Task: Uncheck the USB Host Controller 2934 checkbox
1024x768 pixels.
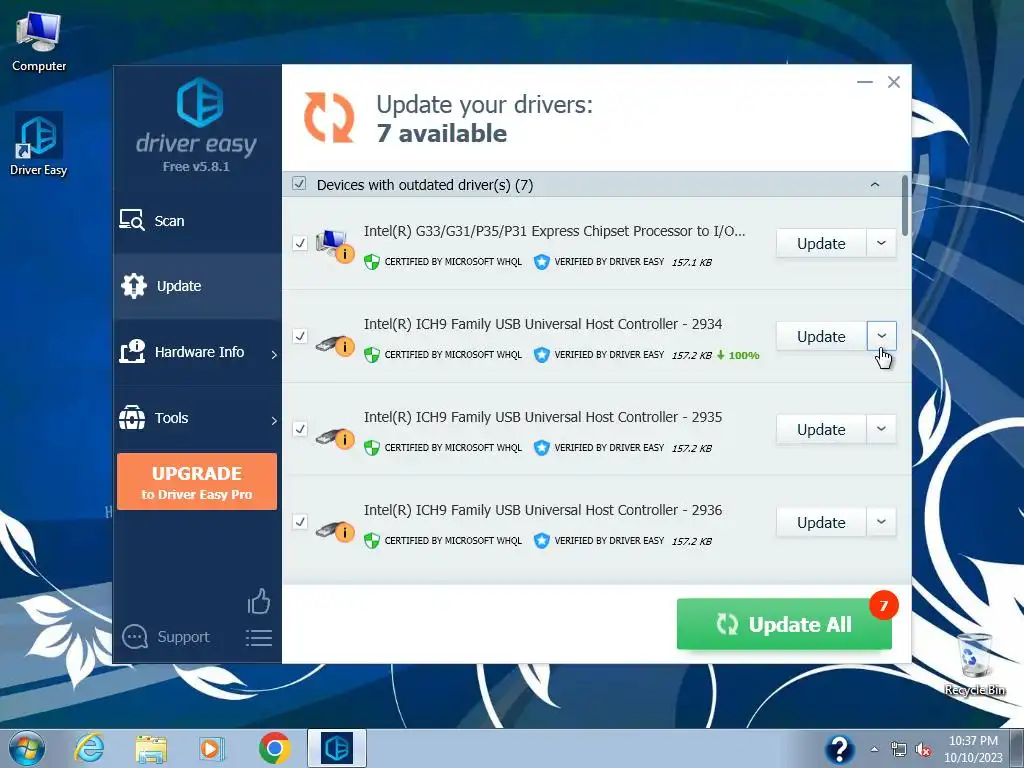Action: click(x=300, y=336)
